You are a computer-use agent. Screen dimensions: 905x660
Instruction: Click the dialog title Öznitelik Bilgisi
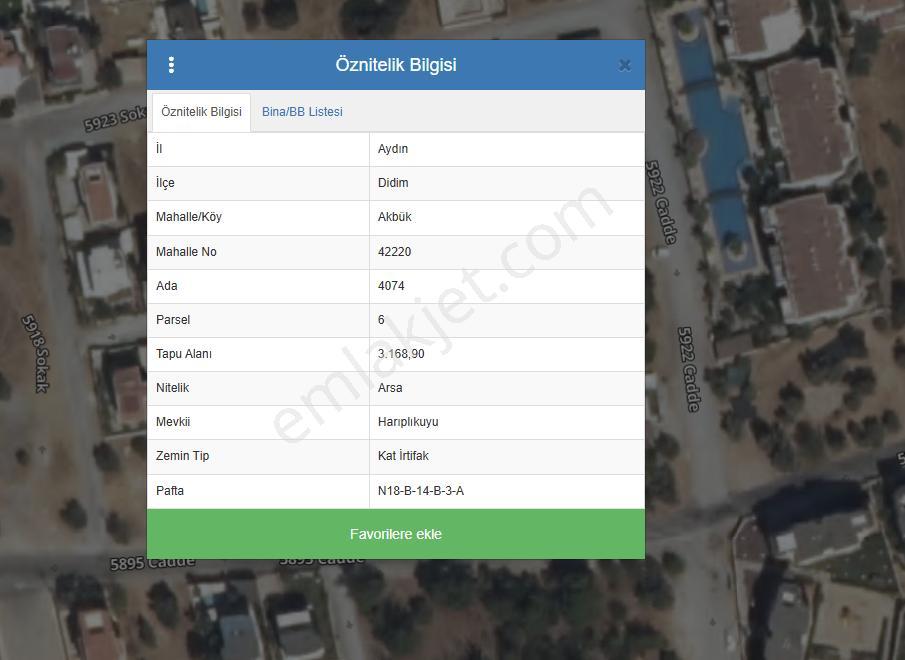tap(396, 65)
